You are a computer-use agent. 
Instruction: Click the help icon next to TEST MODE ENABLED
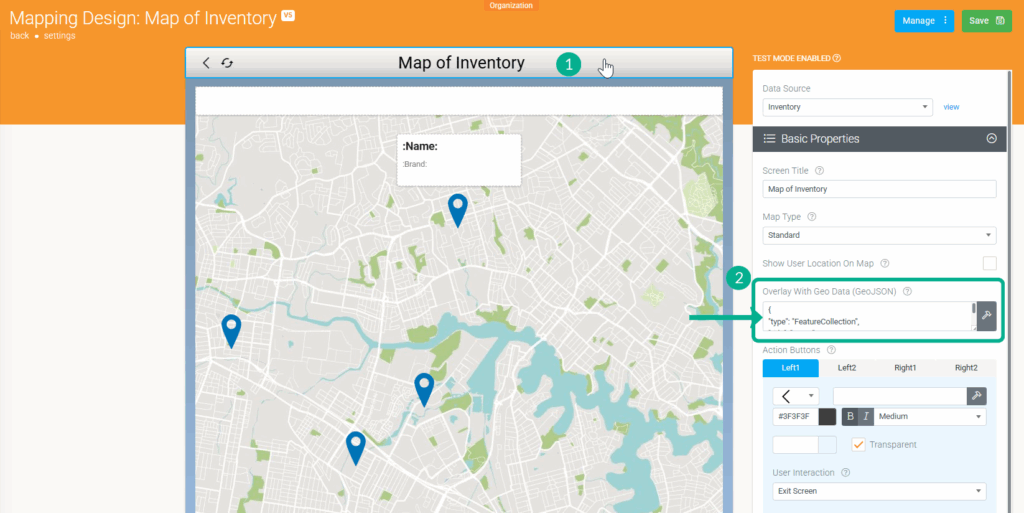(x=837, y=58)
